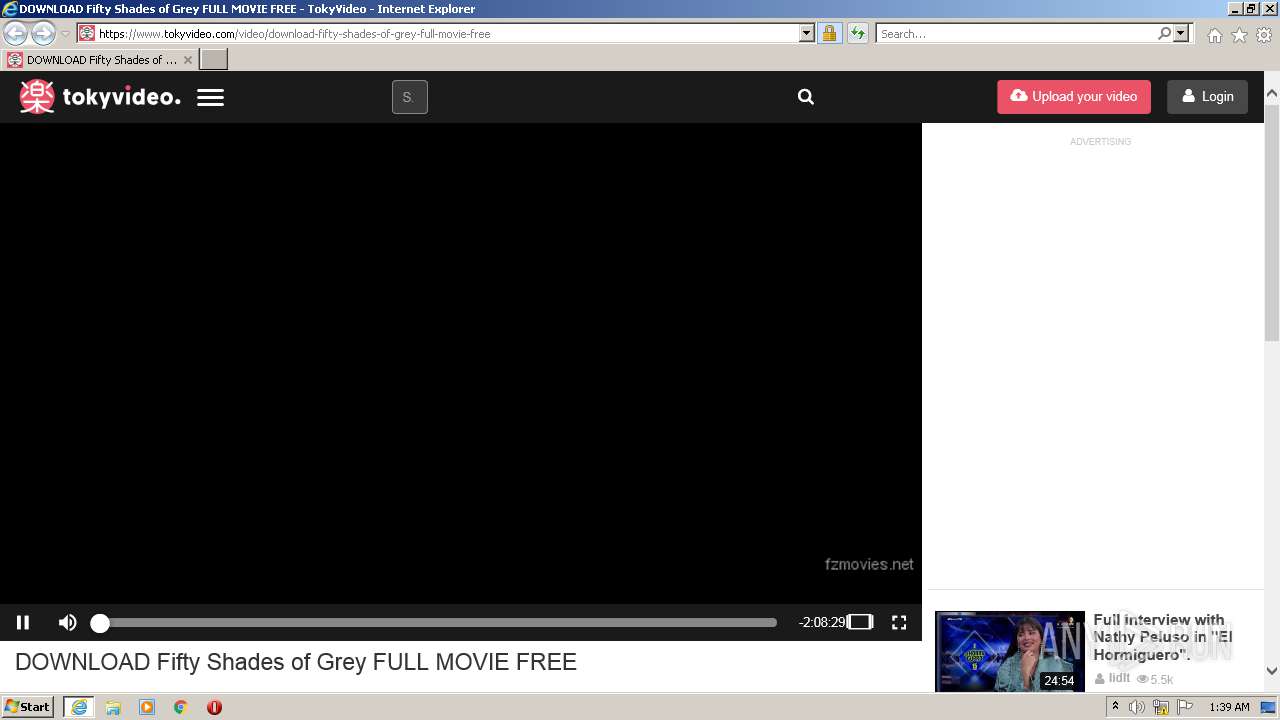
Task: Refresh the page
Action: tap(857, 33)
